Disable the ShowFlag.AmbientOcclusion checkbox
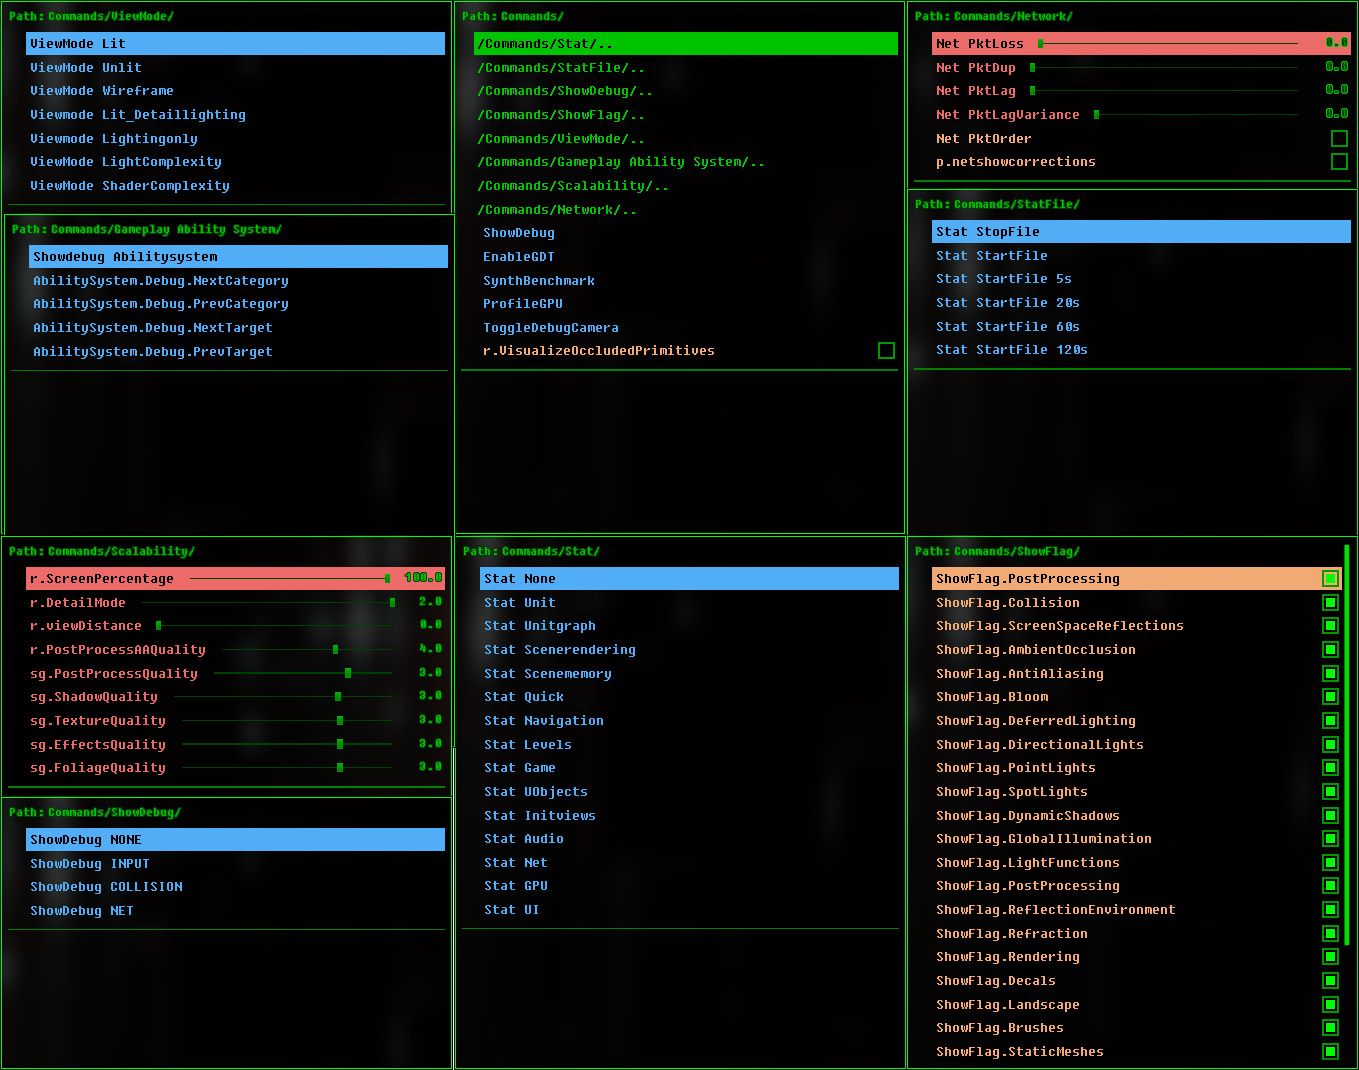Image resolution: width=1359 pixels, height=1070 pixels. tap(1330, 649)
